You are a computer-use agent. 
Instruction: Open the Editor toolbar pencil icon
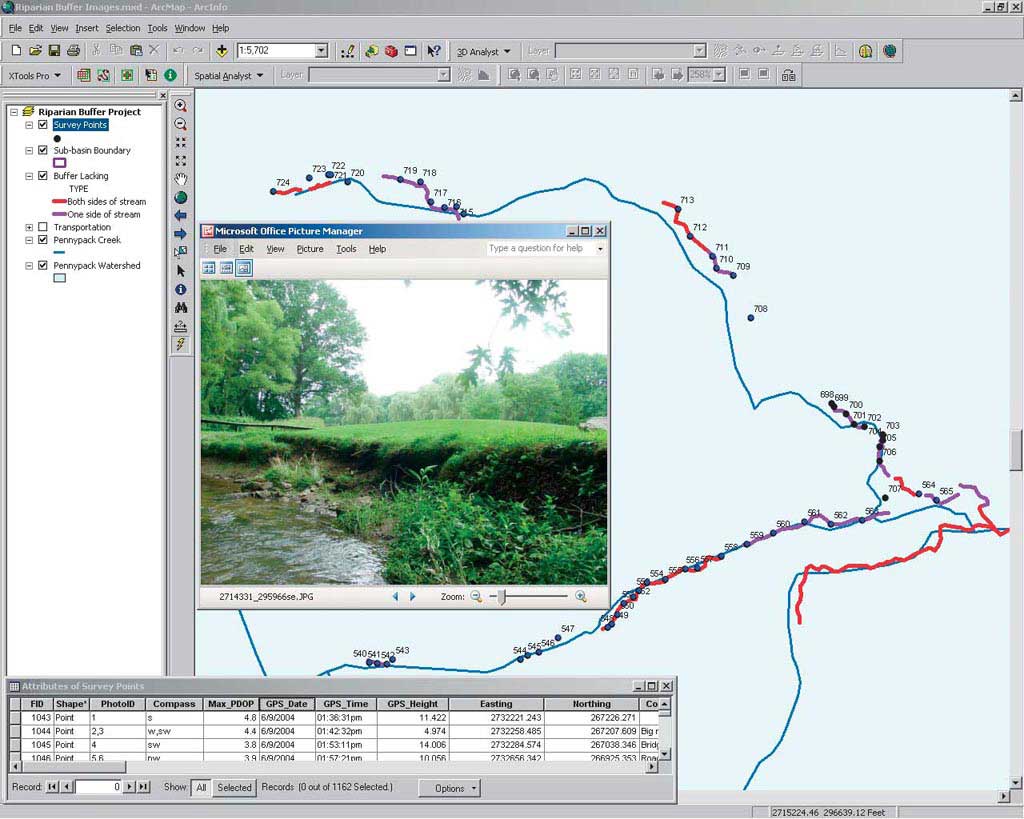347,51
